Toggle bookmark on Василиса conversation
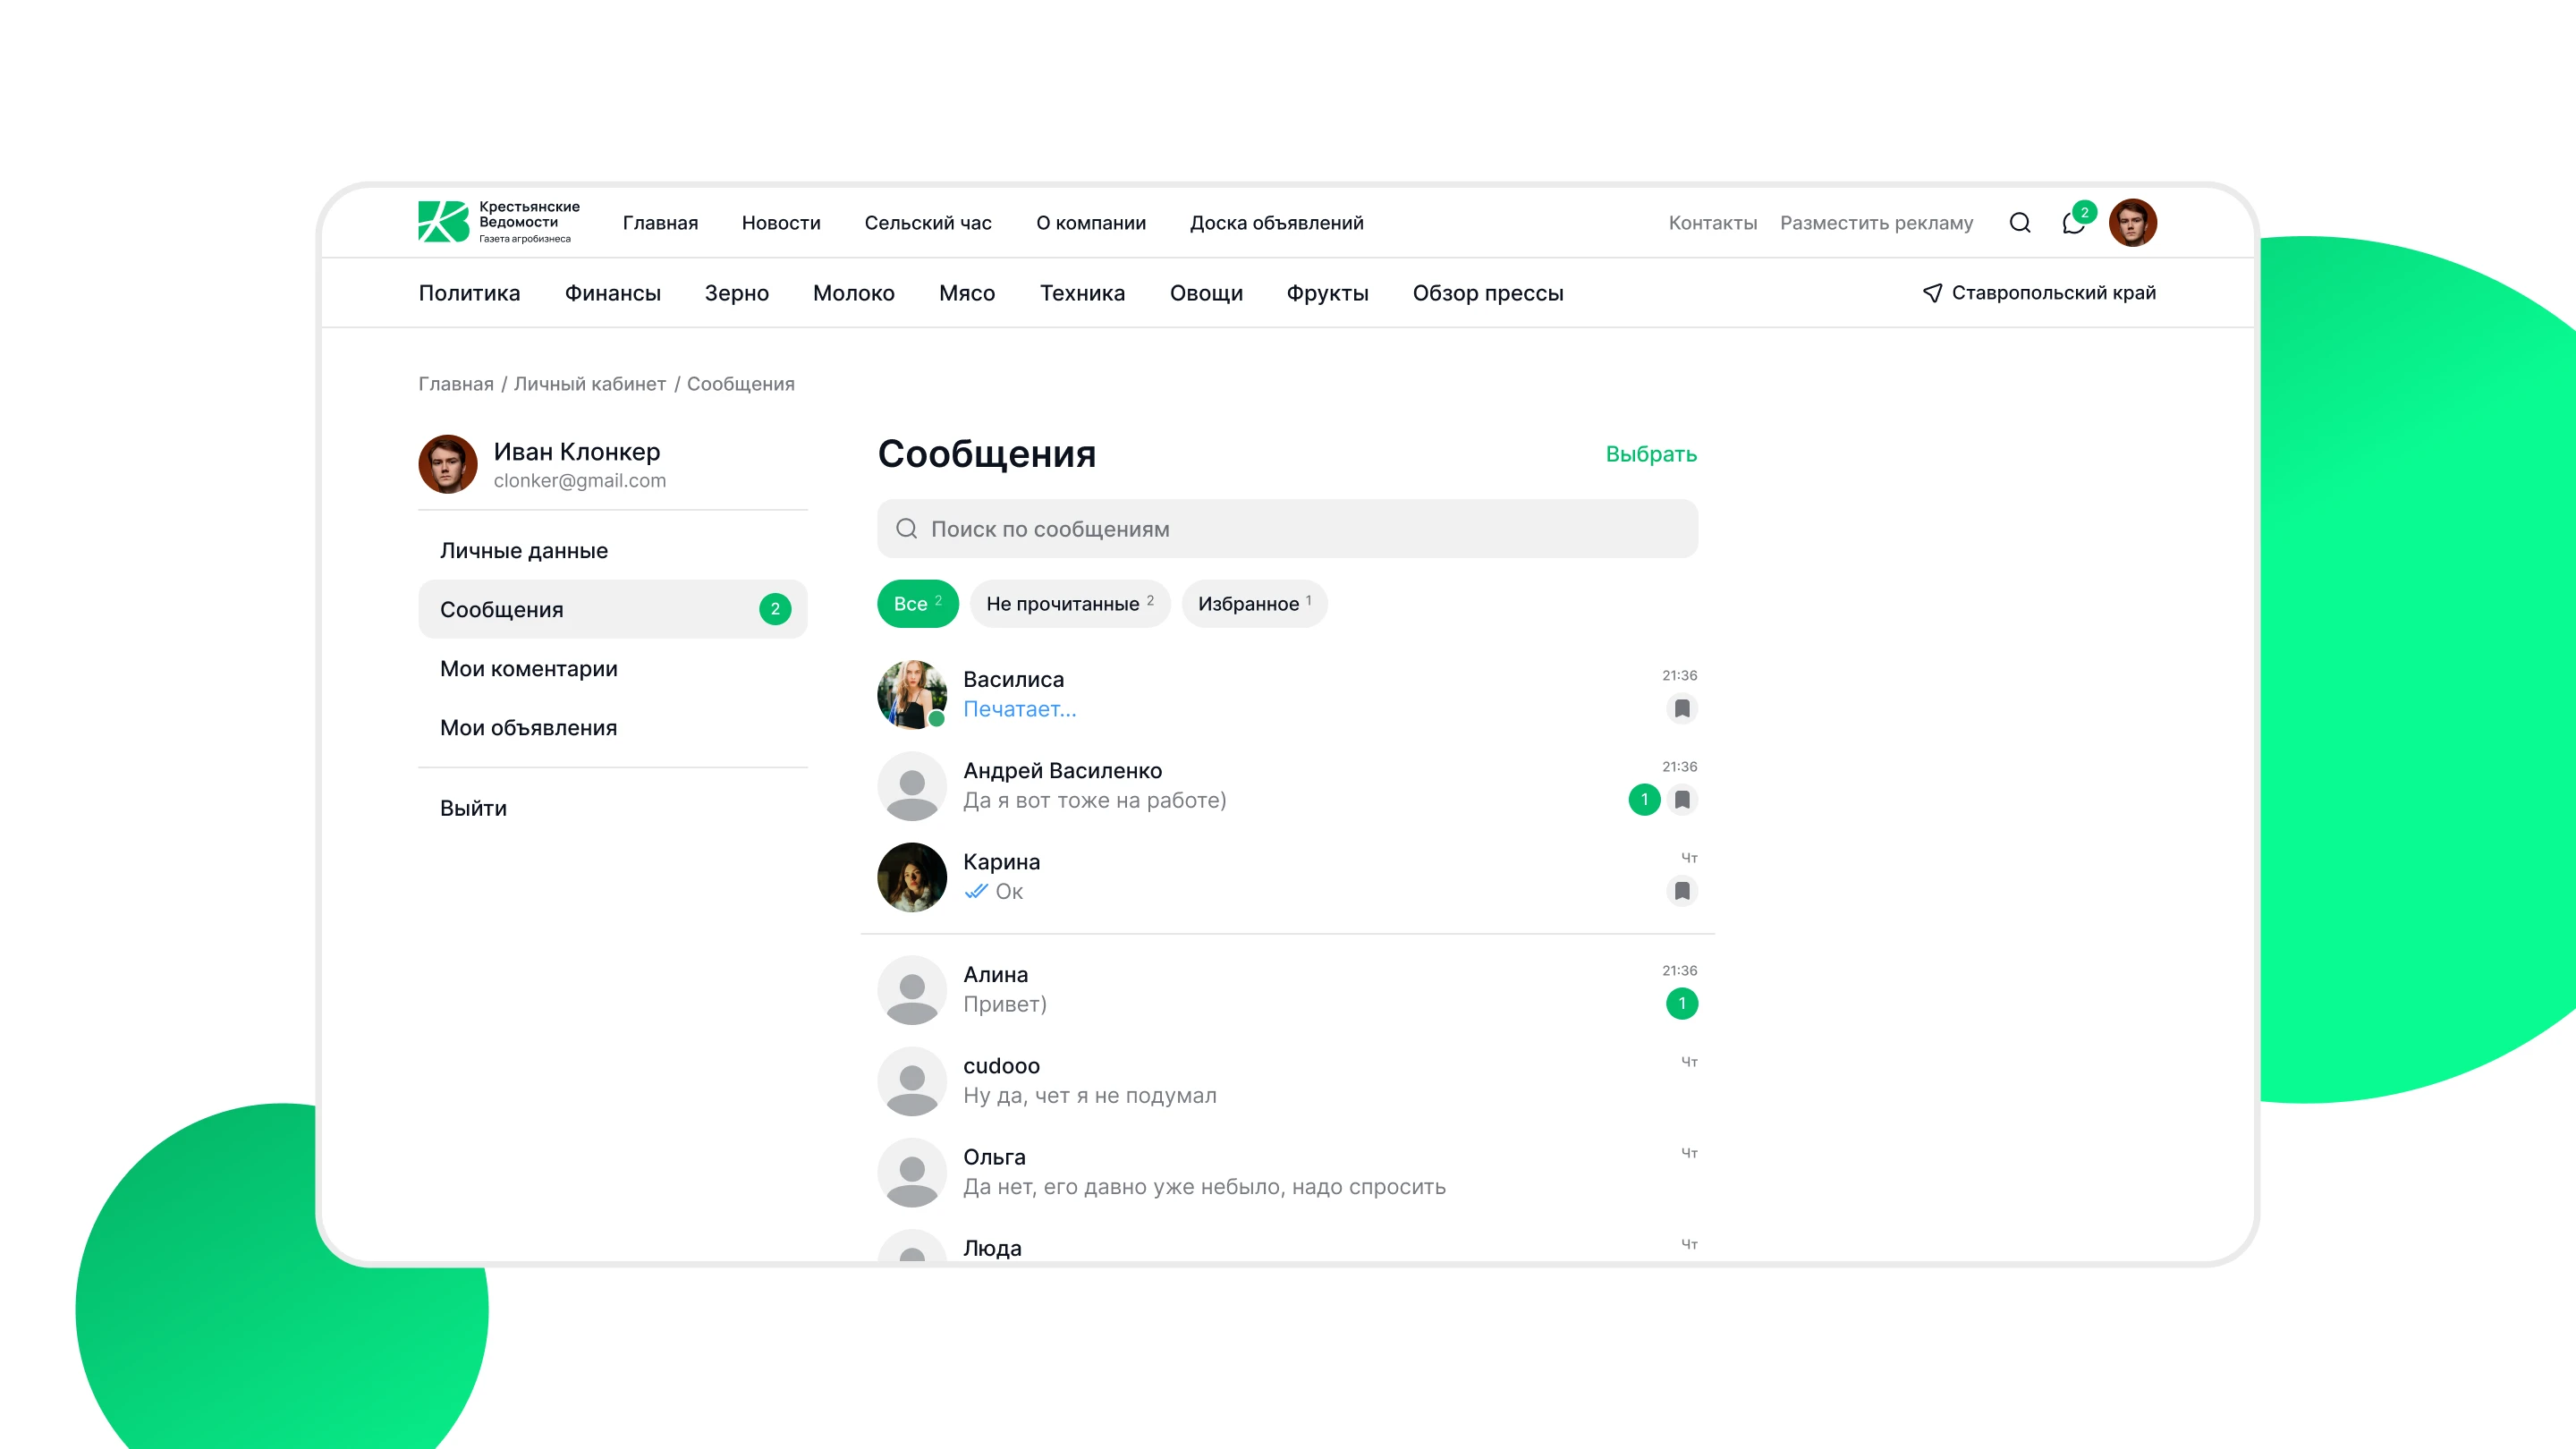The image size is (2576, 1449). point(1682,709)
